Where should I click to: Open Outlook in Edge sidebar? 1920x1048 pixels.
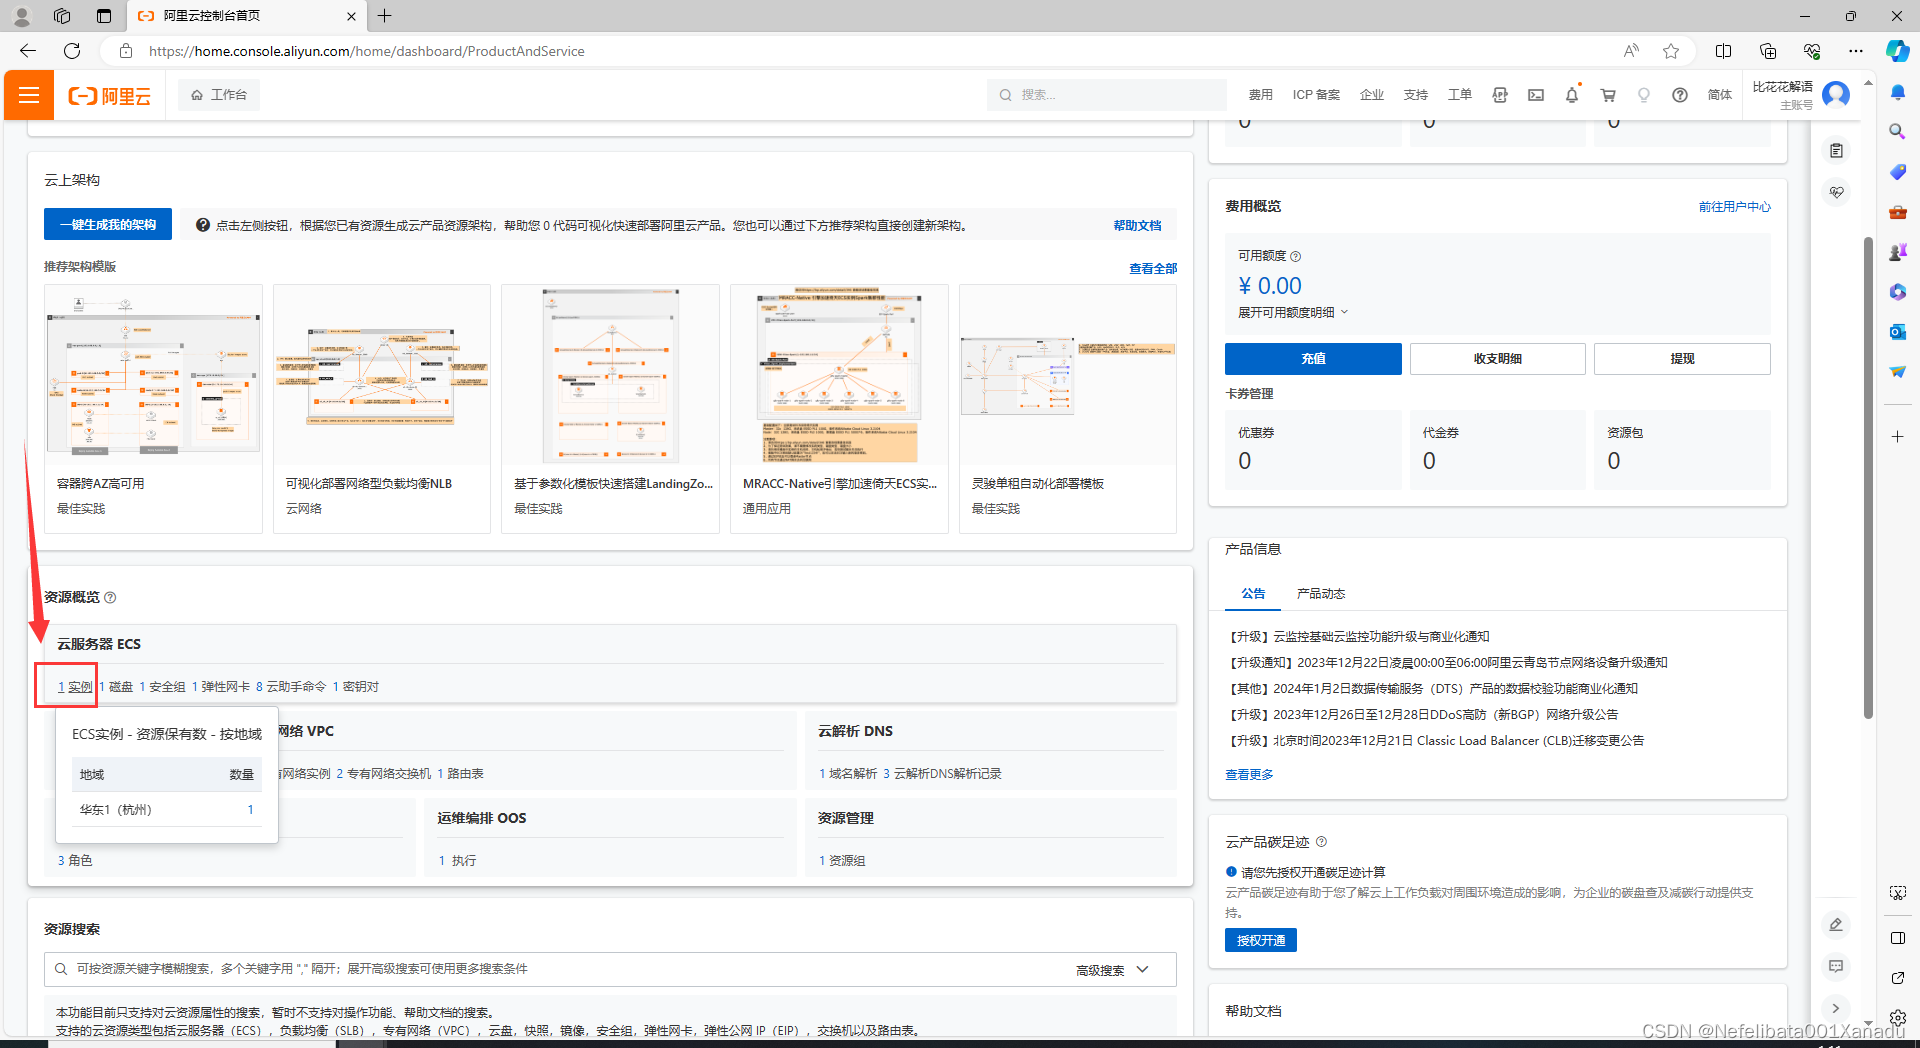(x=1898, y=331)
